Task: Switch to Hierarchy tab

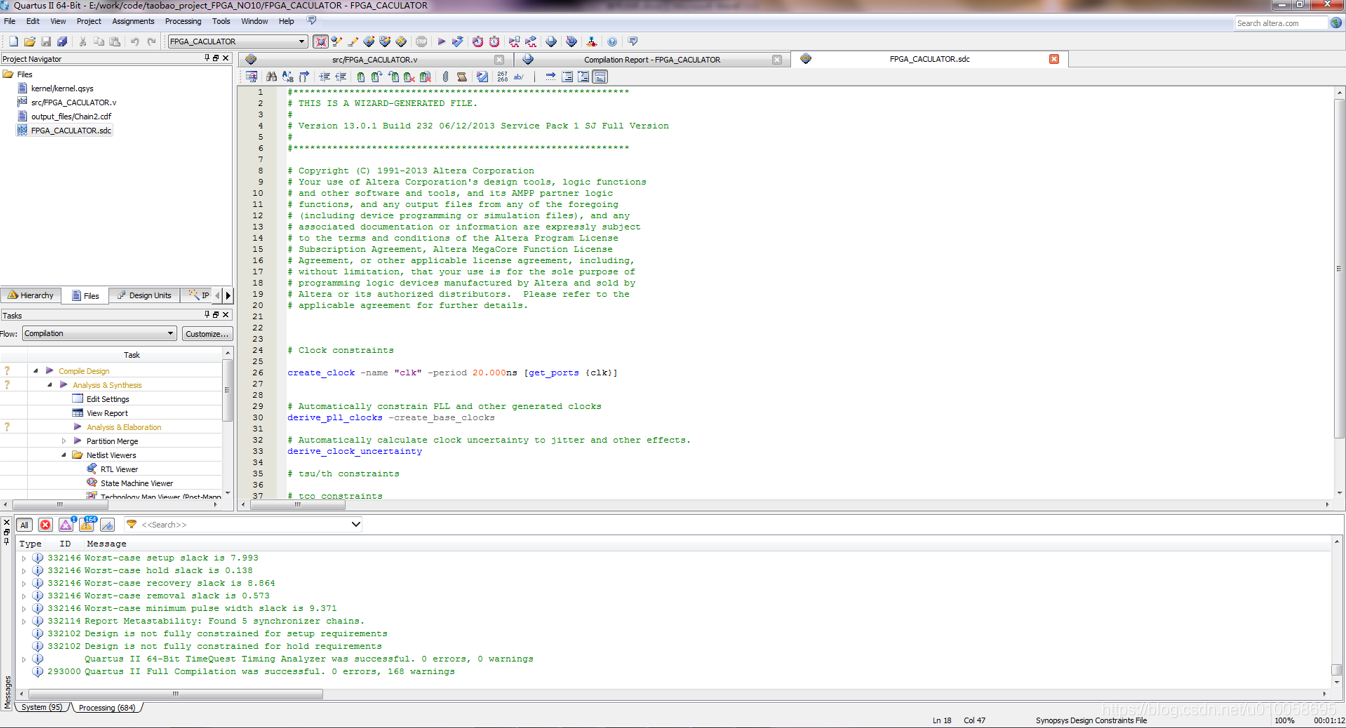Action: 31,296
